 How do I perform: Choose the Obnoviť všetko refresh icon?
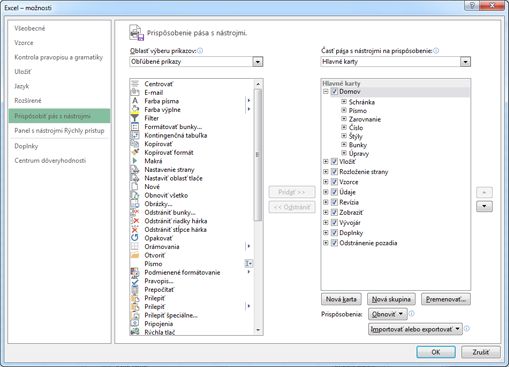[135, 195]
